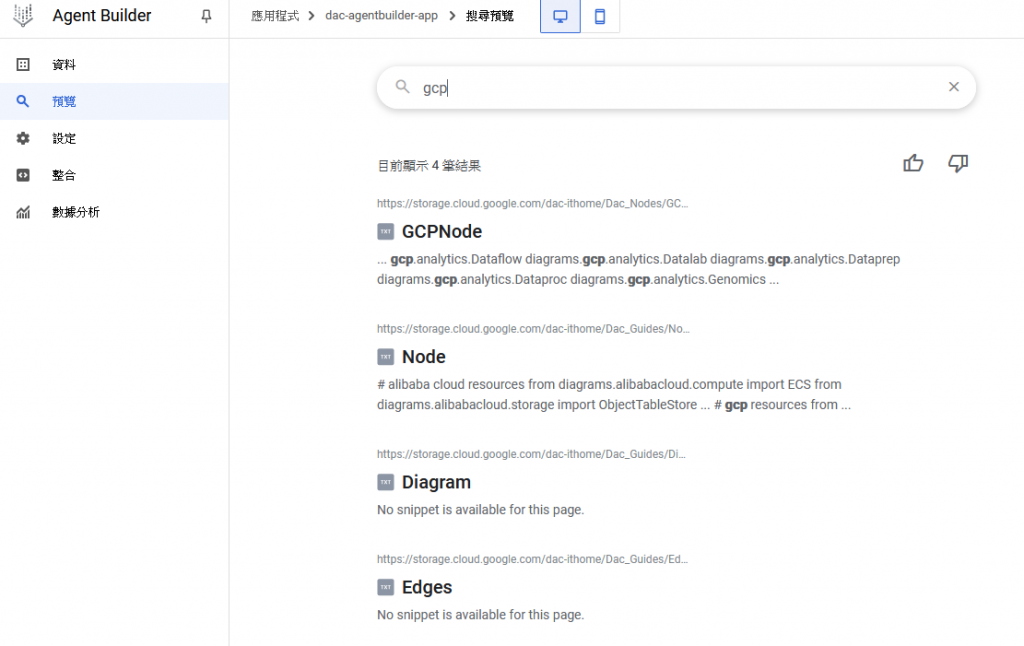
Task: Open the 整合 menu item
Action: click(114, 175)
